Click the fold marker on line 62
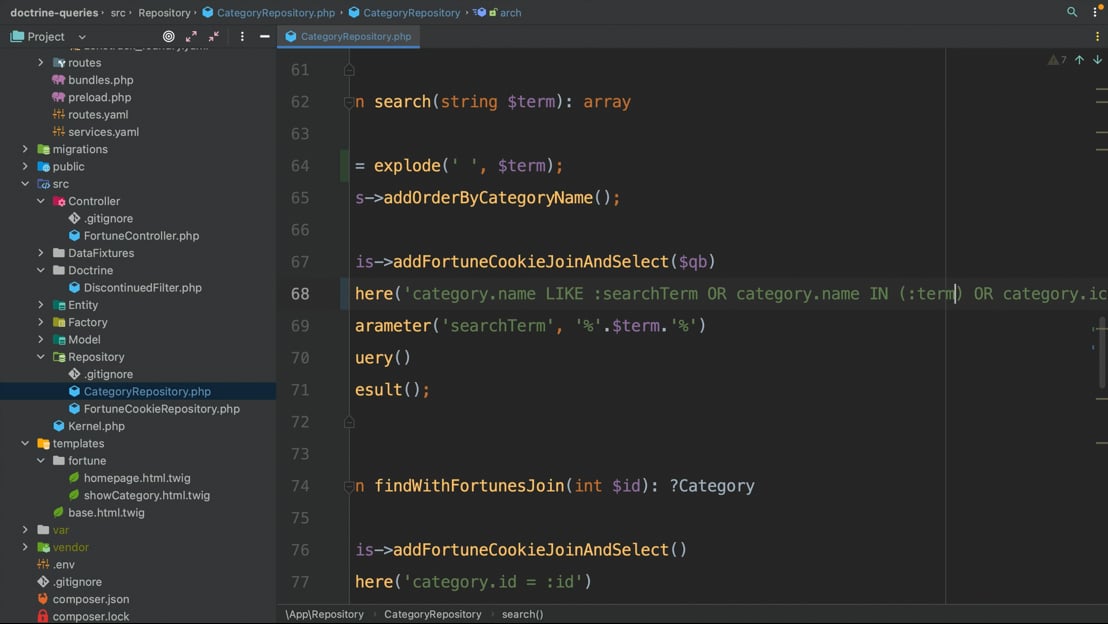 pos(349,102)
